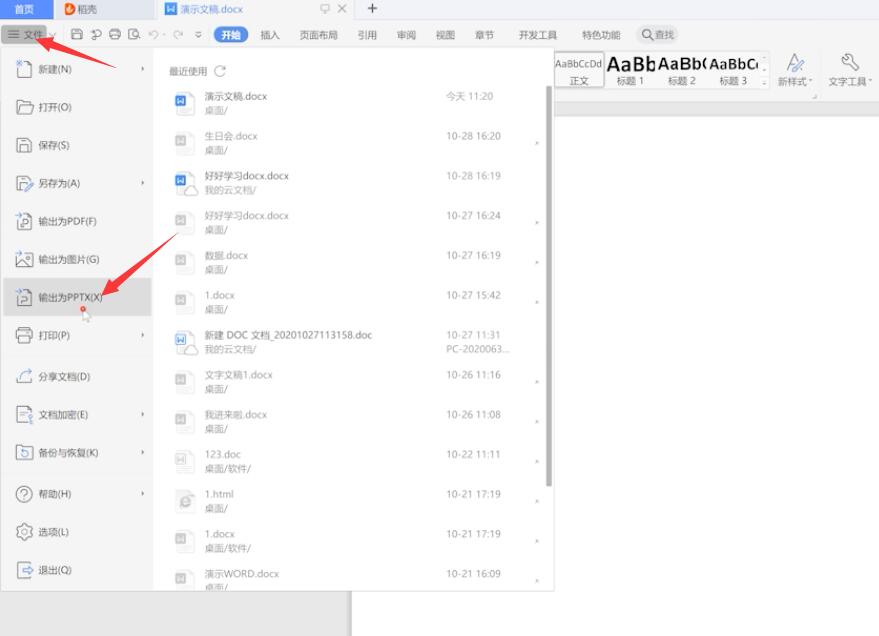This screenshot has width=879, height=636.
Task: Open recent file 1.html
Action: [355, 501]
